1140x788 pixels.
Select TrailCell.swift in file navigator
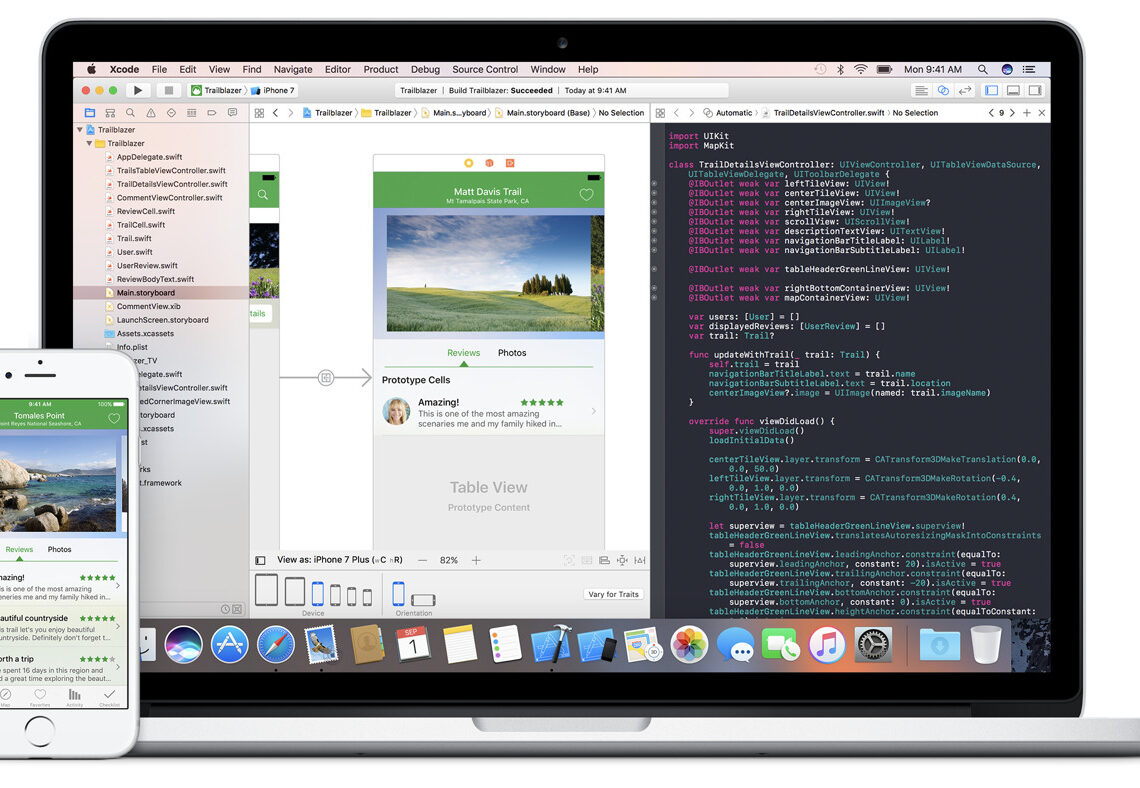[x=141, y=225]
